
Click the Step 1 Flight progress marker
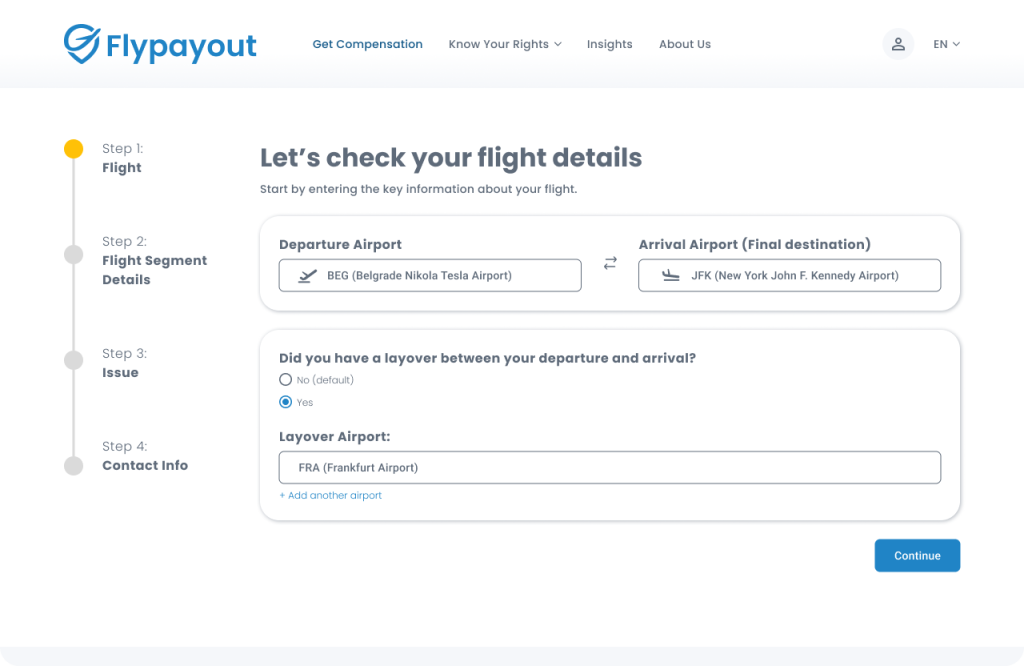pos(73,149)
